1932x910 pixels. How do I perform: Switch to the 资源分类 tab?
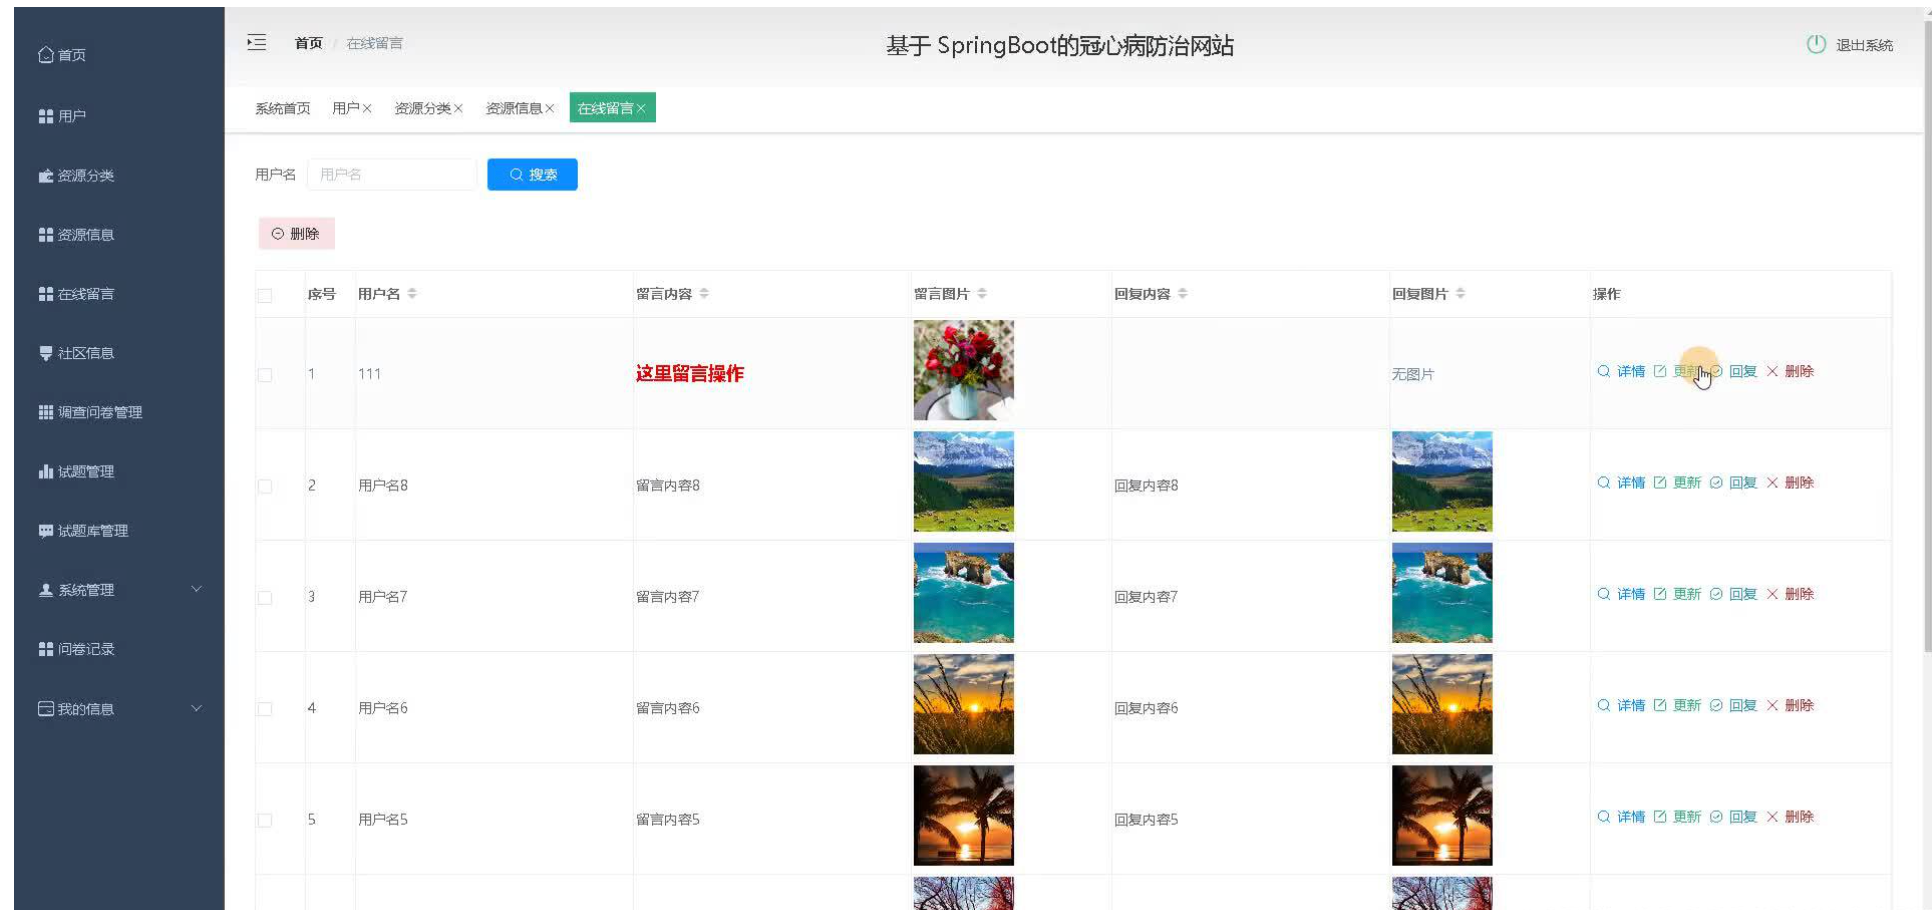point(422,108)
